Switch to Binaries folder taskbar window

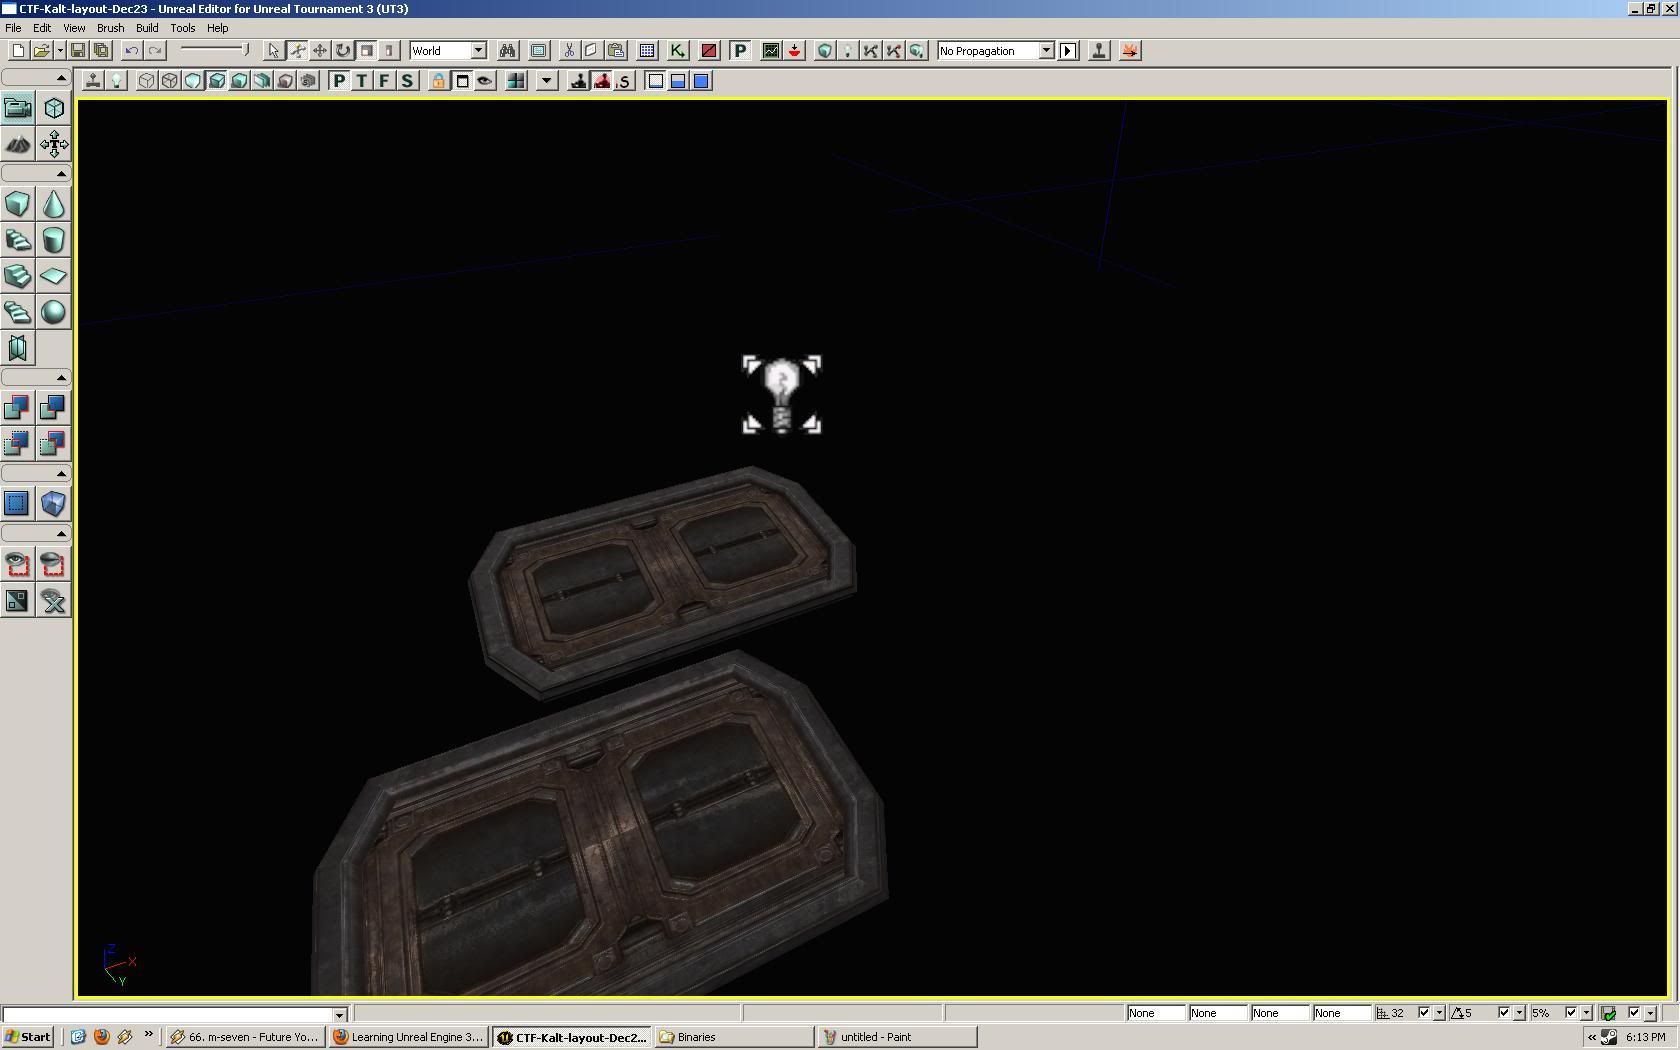734,1037
